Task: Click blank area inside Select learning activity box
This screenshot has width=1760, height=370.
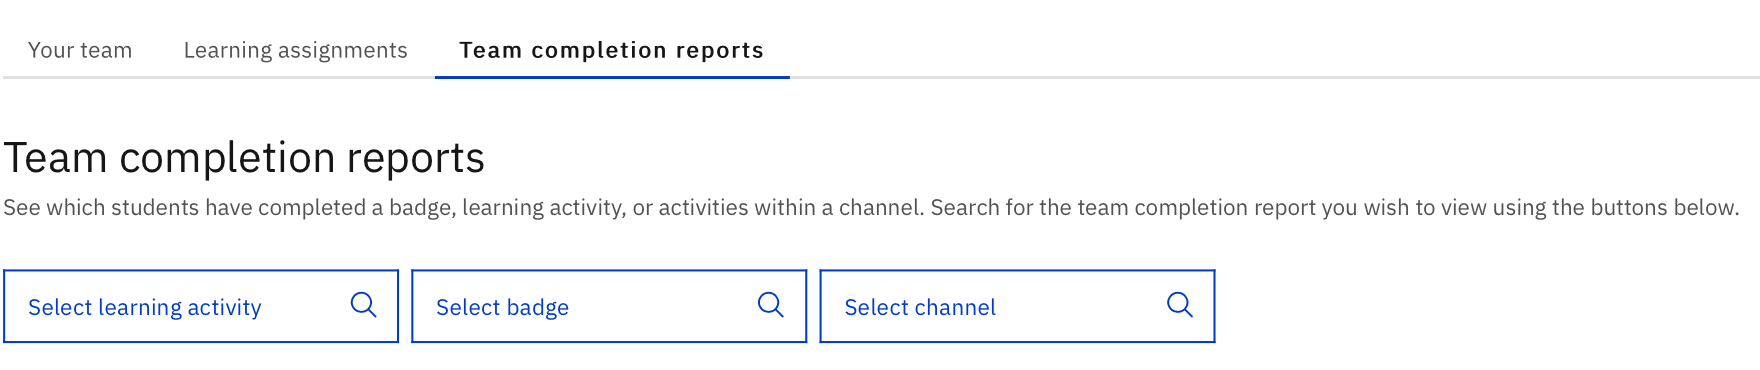Action: [305, 306]
